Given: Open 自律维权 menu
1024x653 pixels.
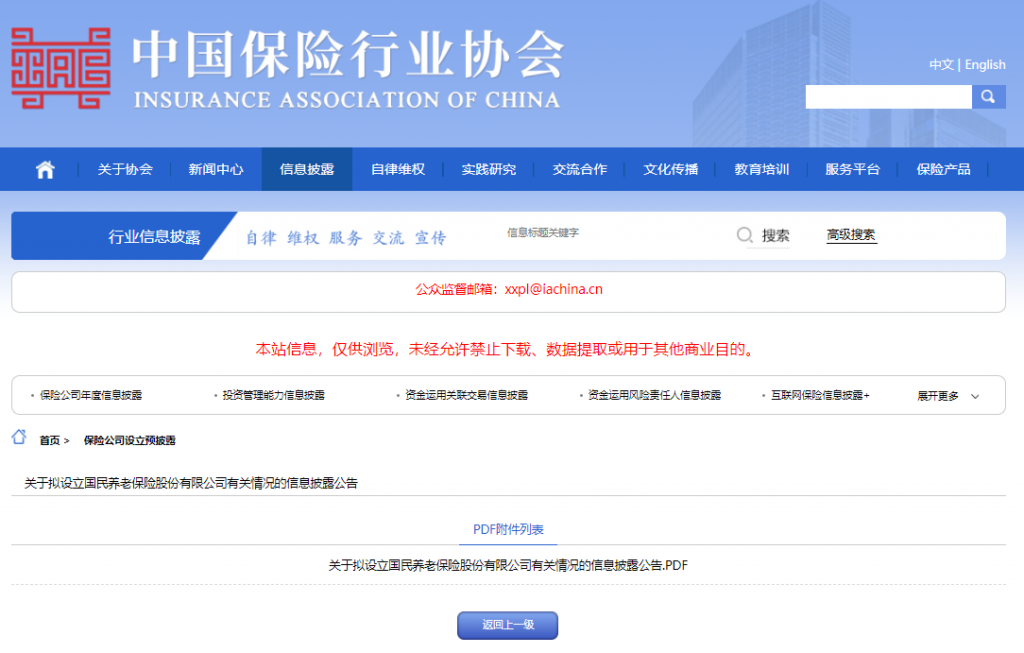Looking at the screenshot, I should (398, 170).
